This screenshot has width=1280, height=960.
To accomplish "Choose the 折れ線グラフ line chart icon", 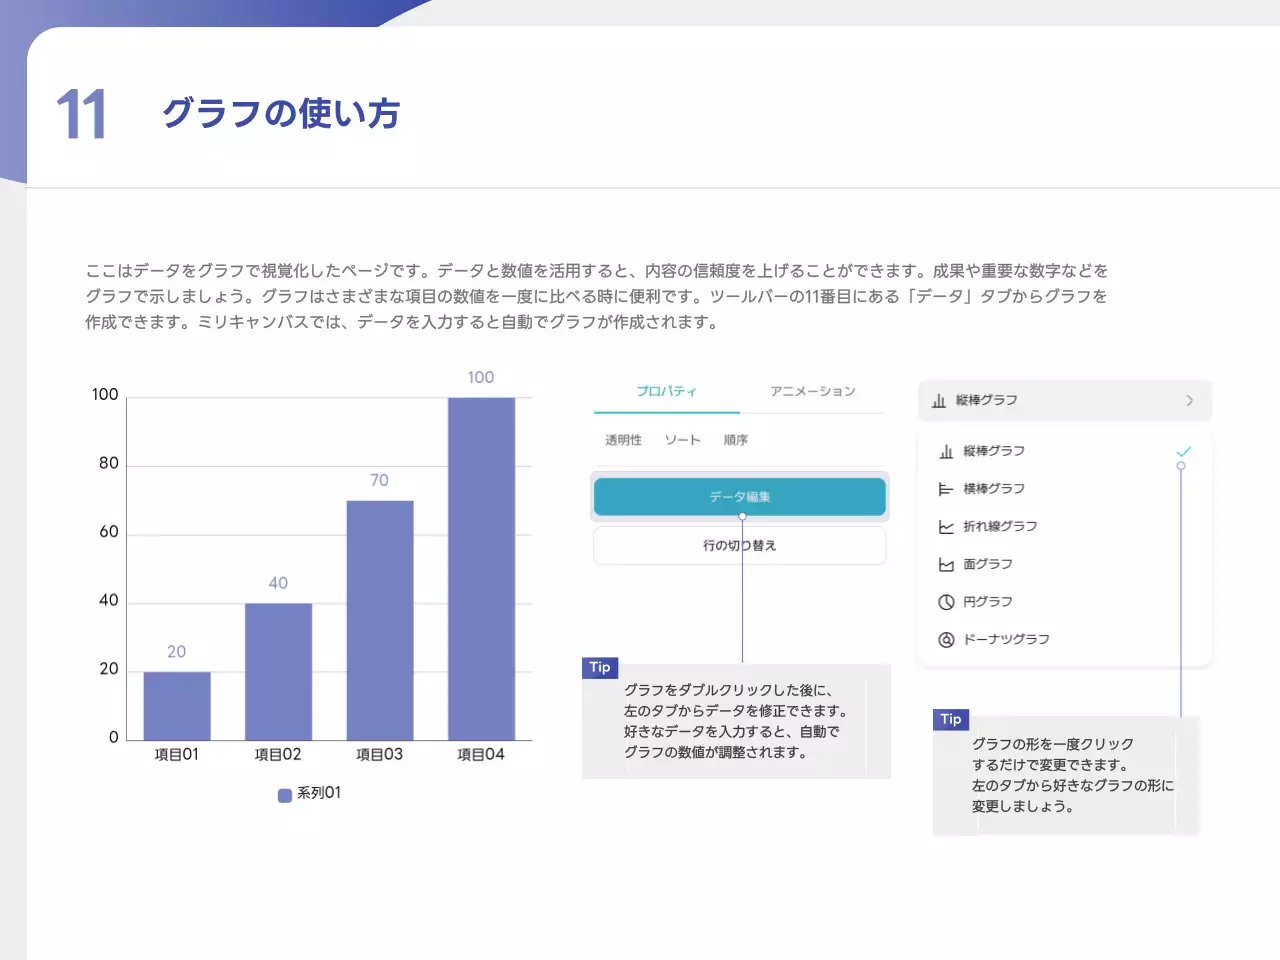I will pos(946,527).
